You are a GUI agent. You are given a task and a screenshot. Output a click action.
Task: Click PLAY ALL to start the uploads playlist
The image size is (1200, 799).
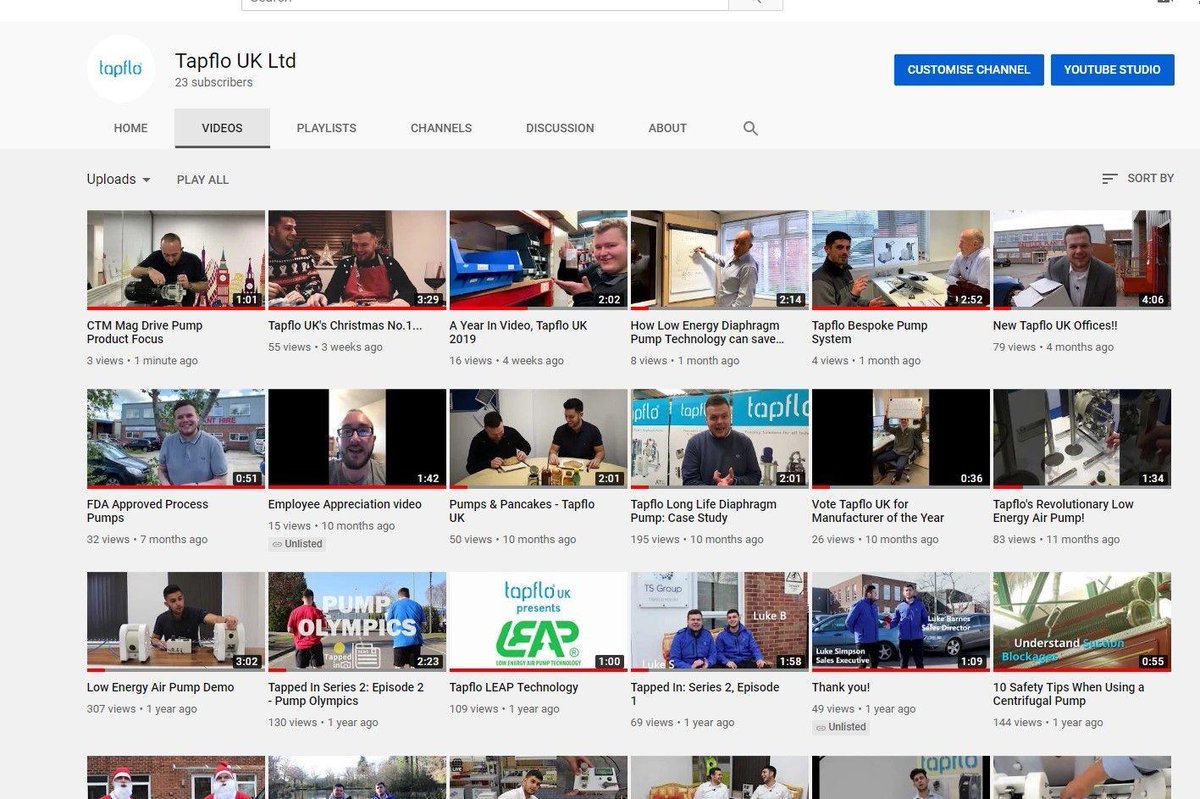(x=203, y=179)
